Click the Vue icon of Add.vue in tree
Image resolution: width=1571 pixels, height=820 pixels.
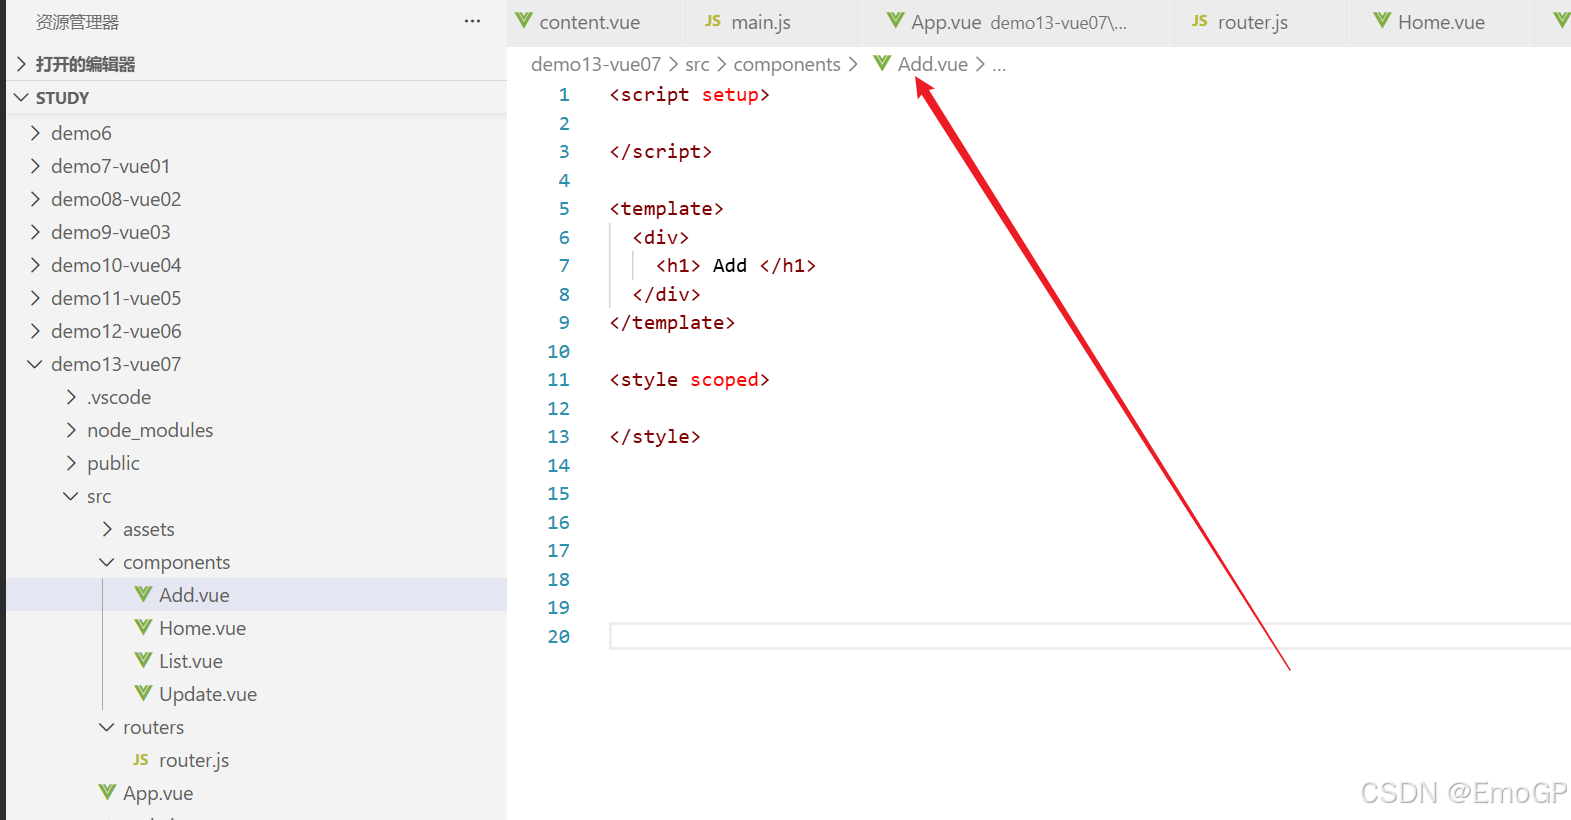click(x=143, y=594)
